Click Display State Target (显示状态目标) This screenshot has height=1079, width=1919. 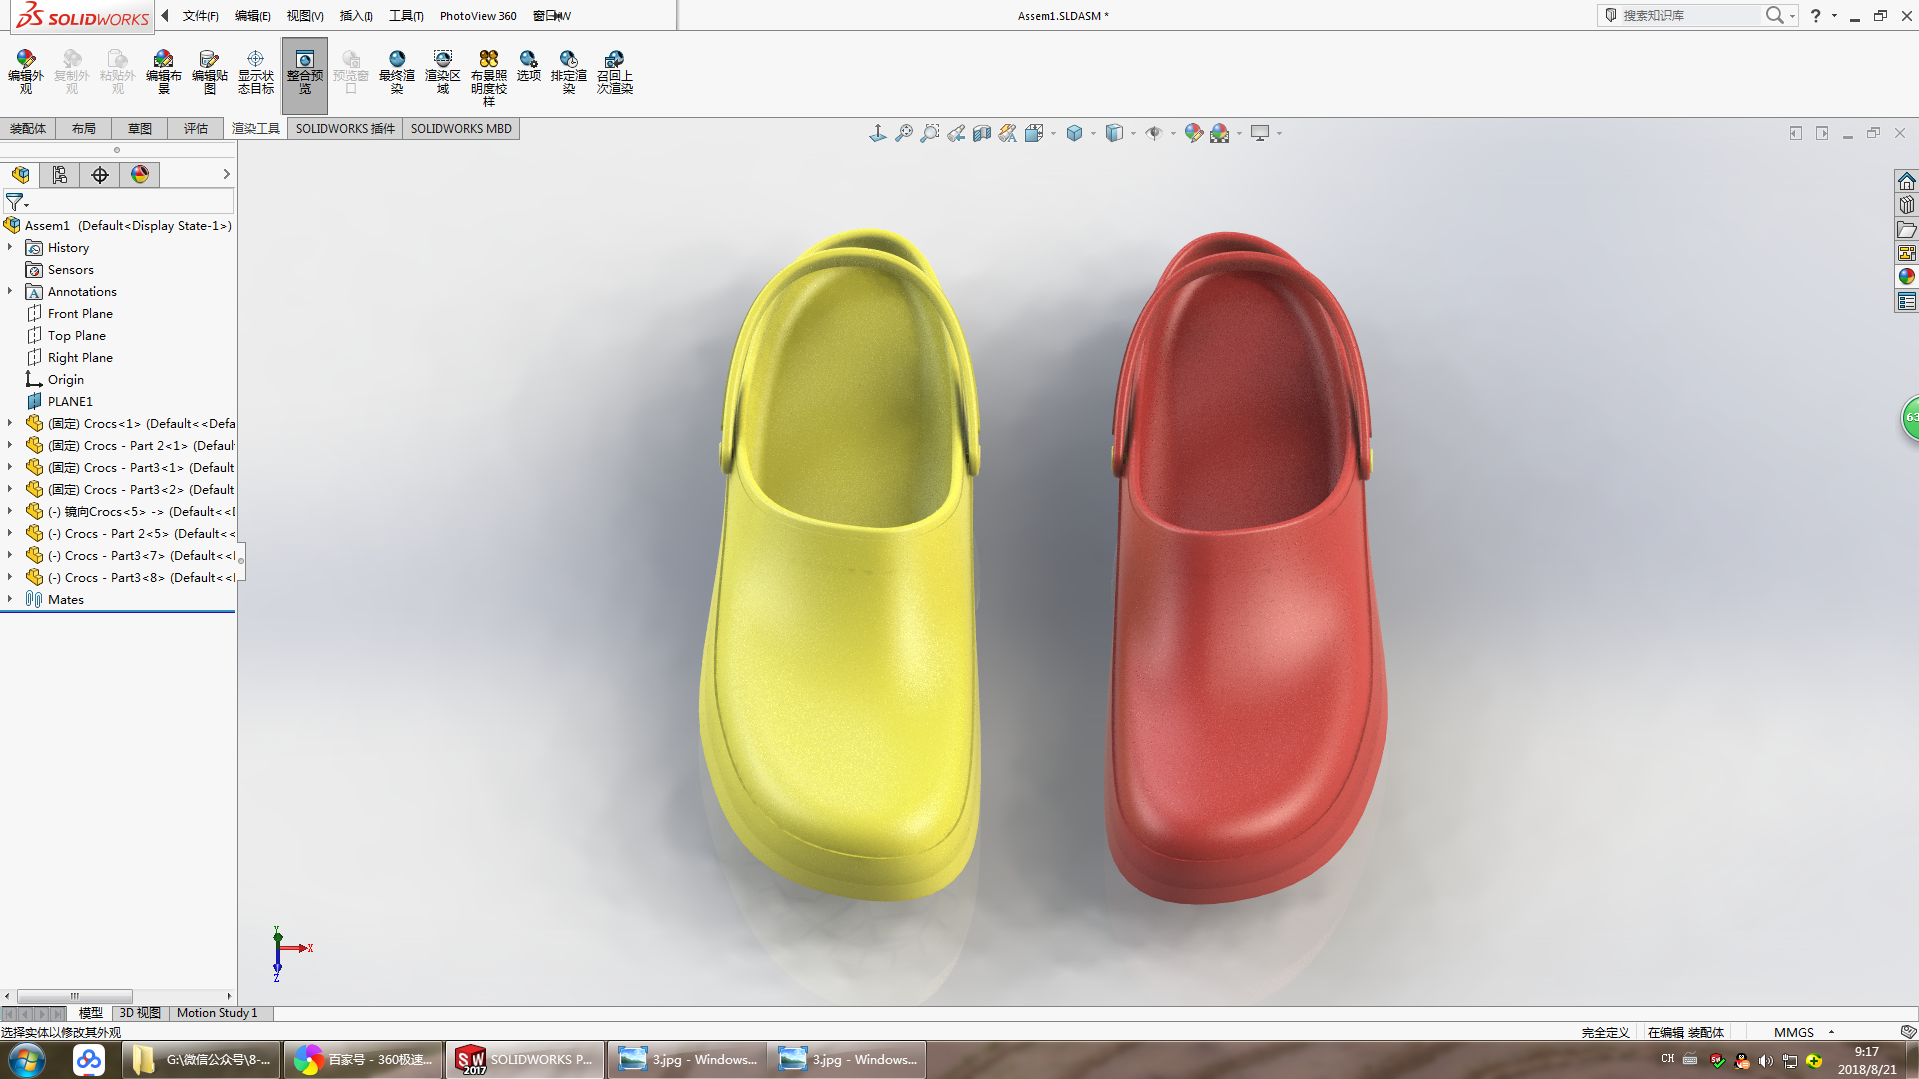tap(256, 72)
